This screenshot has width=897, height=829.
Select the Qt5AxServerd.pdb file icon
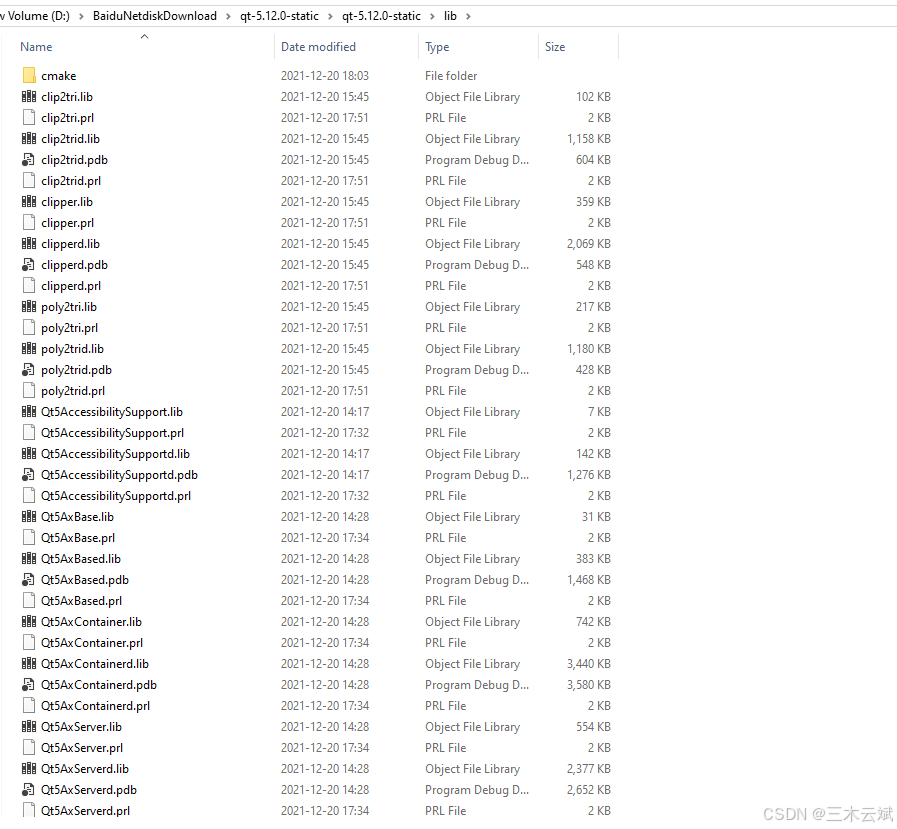coord(29,790)
